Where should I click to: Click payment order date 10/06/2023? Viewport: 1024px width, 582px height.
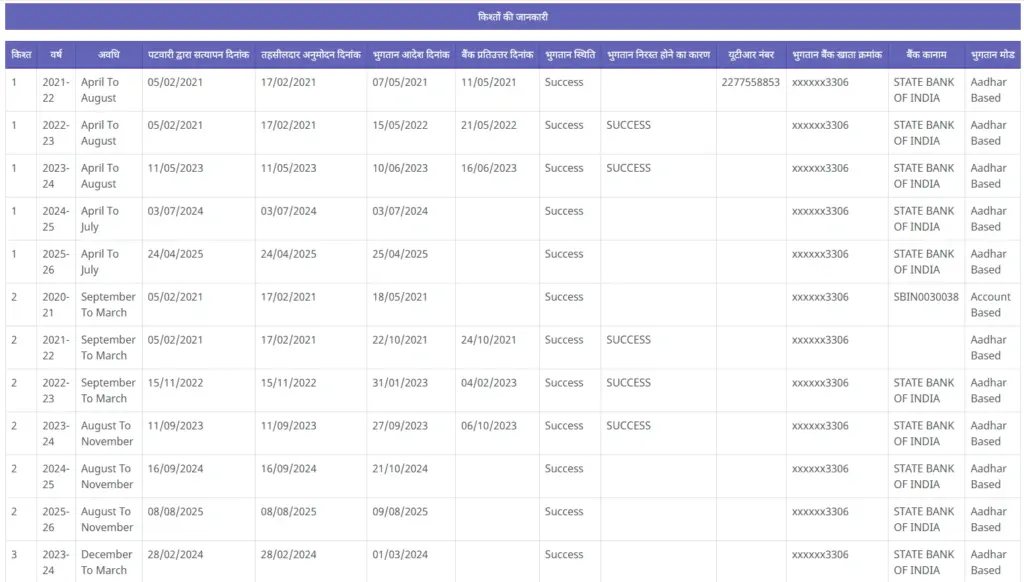(x=400, y=169)
